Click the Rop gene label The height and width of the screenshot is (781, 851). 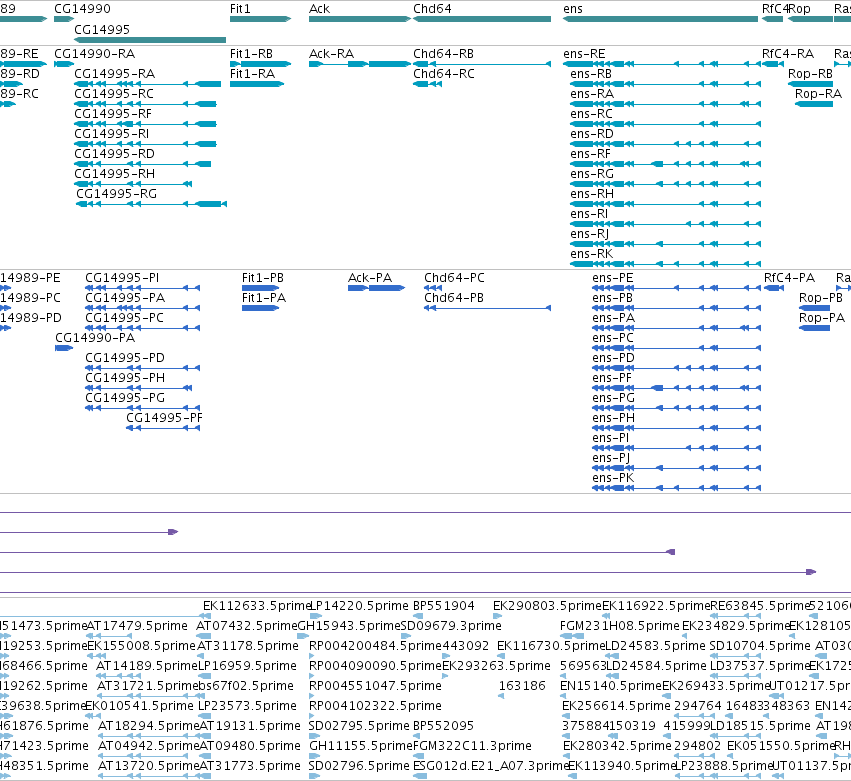pyautogui.click(x=799, y=9)
